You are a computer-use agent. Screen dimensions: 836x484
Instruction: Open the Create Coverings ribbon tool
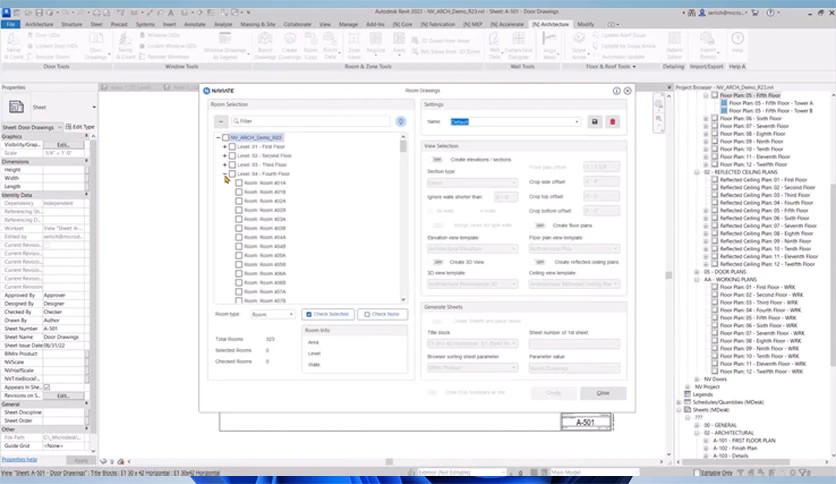pos(290,44)
